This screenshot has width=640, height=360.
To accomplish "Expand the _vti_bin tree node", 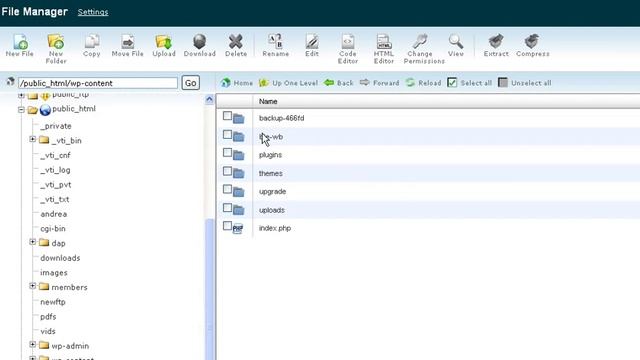I will coord(33,139).
